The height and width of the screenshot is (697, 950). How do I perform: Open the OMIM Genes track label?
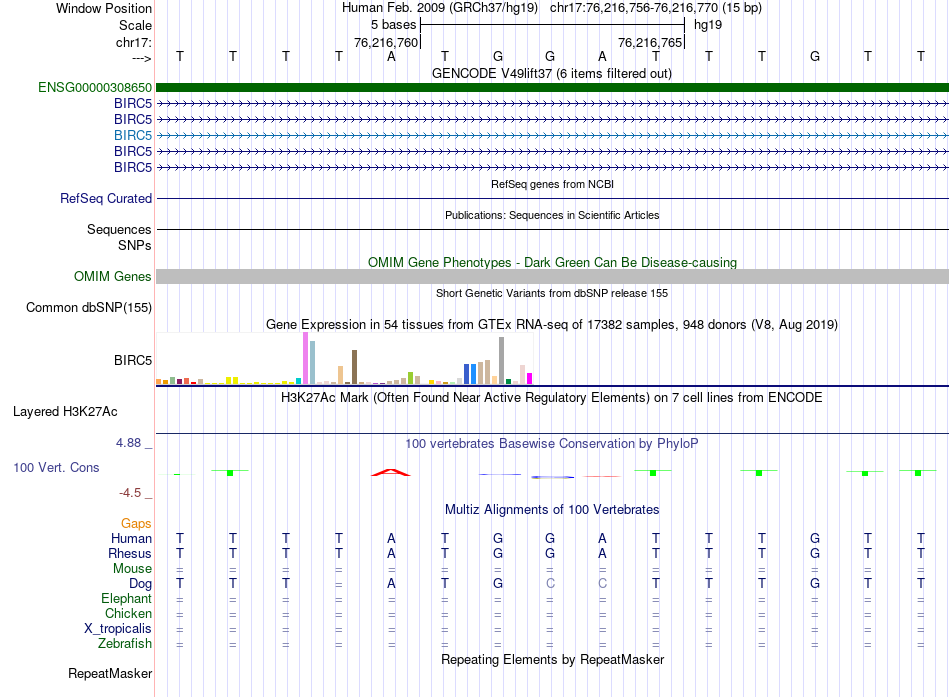113,276
